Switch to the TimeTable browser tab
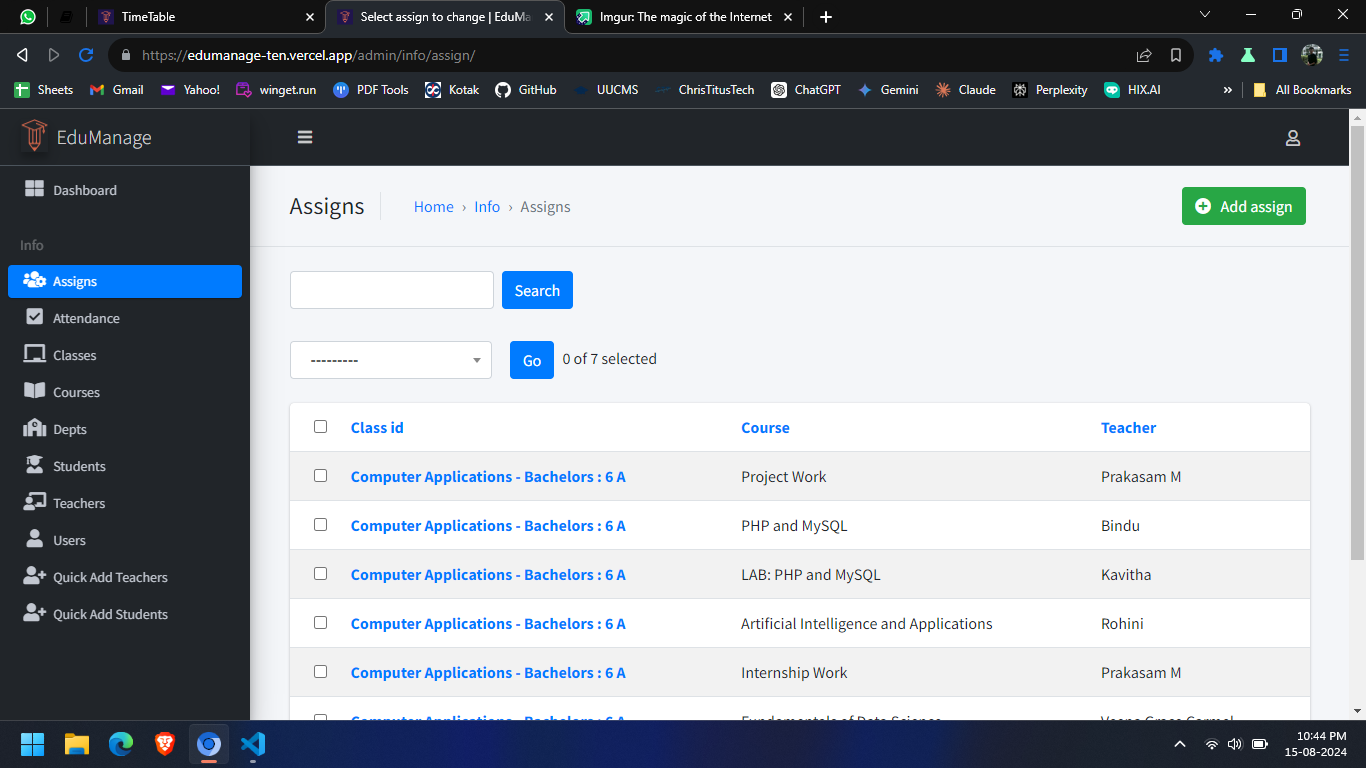 207,16
